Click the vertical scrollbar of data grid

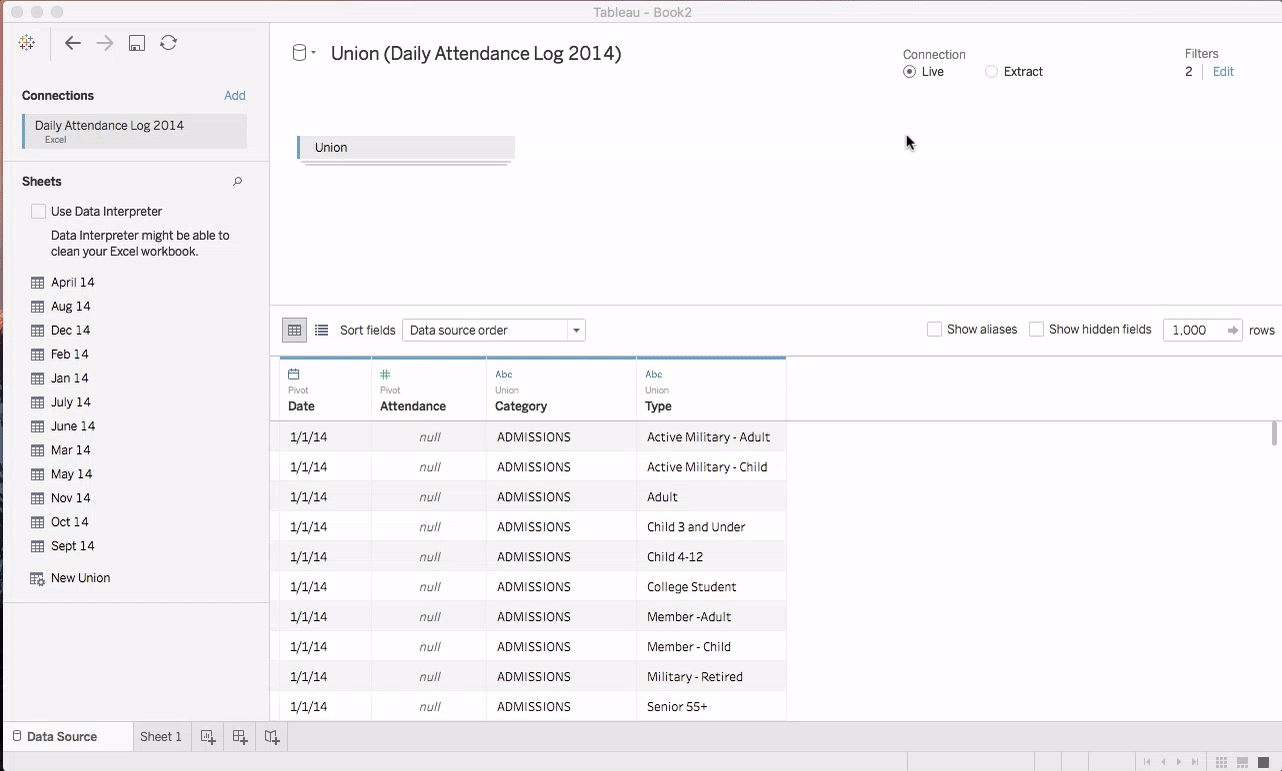(x=1274, y=434)
